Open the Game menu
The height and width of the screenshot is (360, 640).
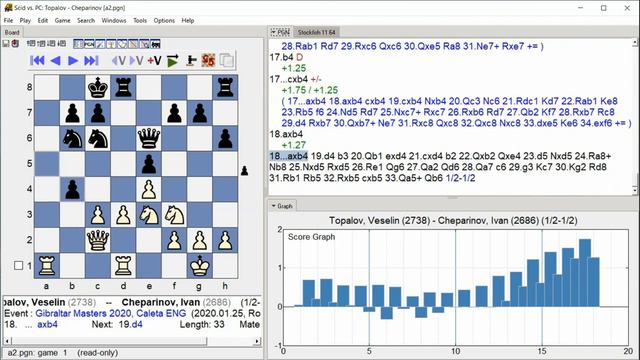click(62, 20)
